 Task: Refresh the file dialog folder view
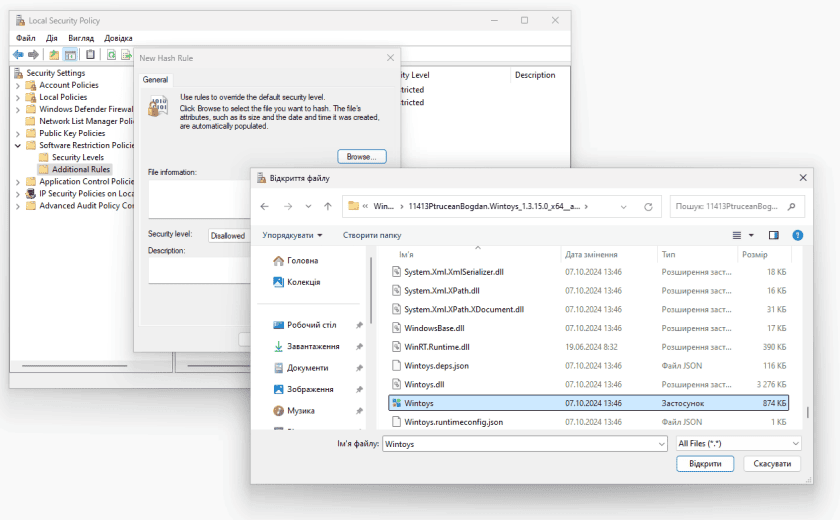click(648, 206)
